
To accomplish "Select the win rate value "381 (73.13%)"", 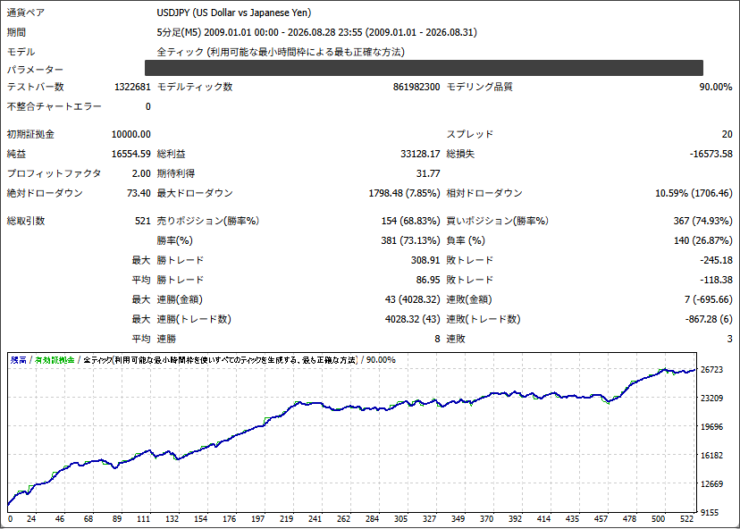I will [x=411, y=241].
